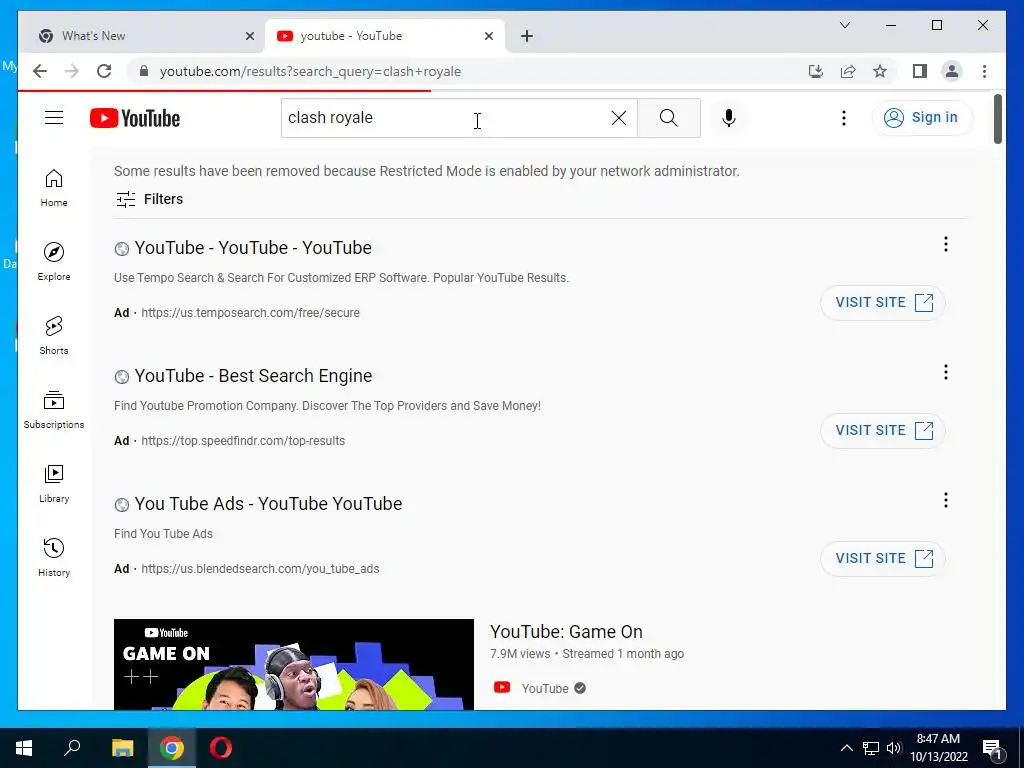Viewport: 1024px width, 768px height.
Task: Open options for You Tube Ads ad
Action: [946, 500]
